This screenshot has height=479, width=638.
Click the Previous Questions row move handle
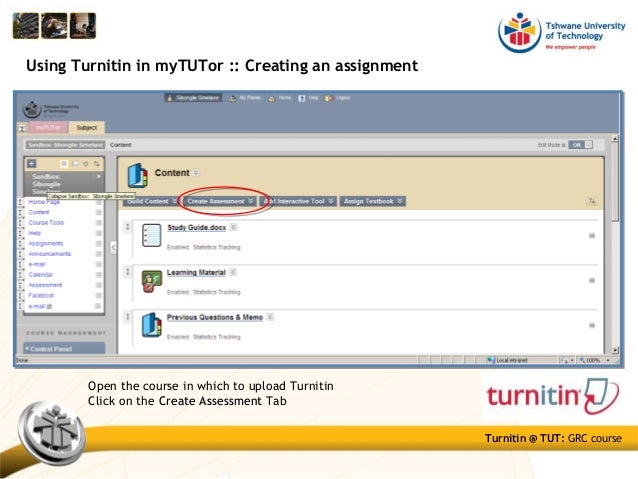pos(127,317)
